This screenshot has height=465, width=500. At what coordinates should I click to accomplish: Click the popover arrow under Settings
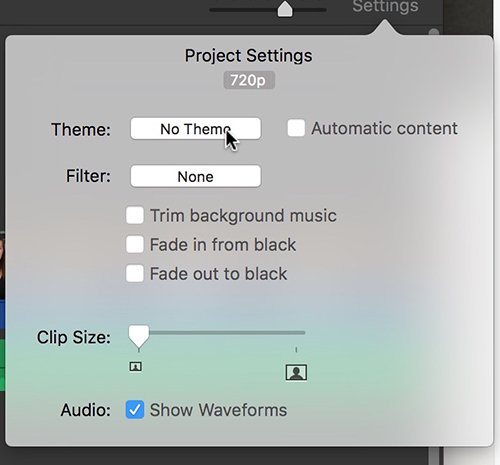tap(384, 27)
